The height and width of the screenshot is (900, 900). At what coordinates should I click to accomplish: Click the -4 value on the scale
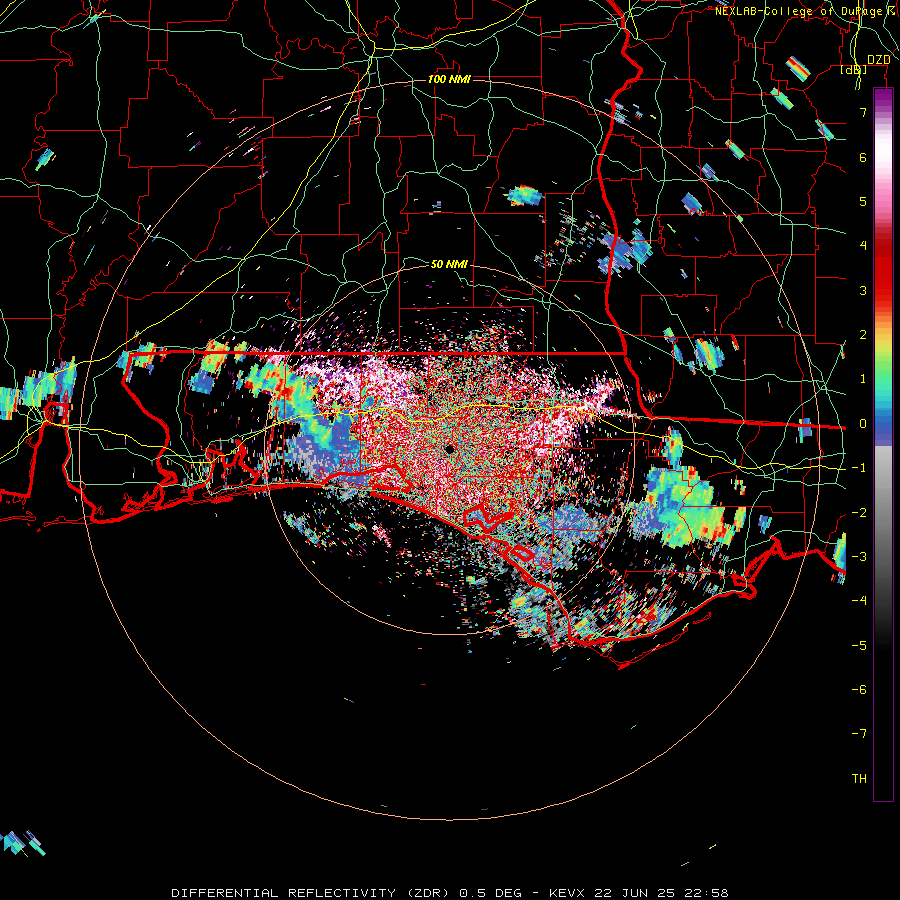pos(859,600)
